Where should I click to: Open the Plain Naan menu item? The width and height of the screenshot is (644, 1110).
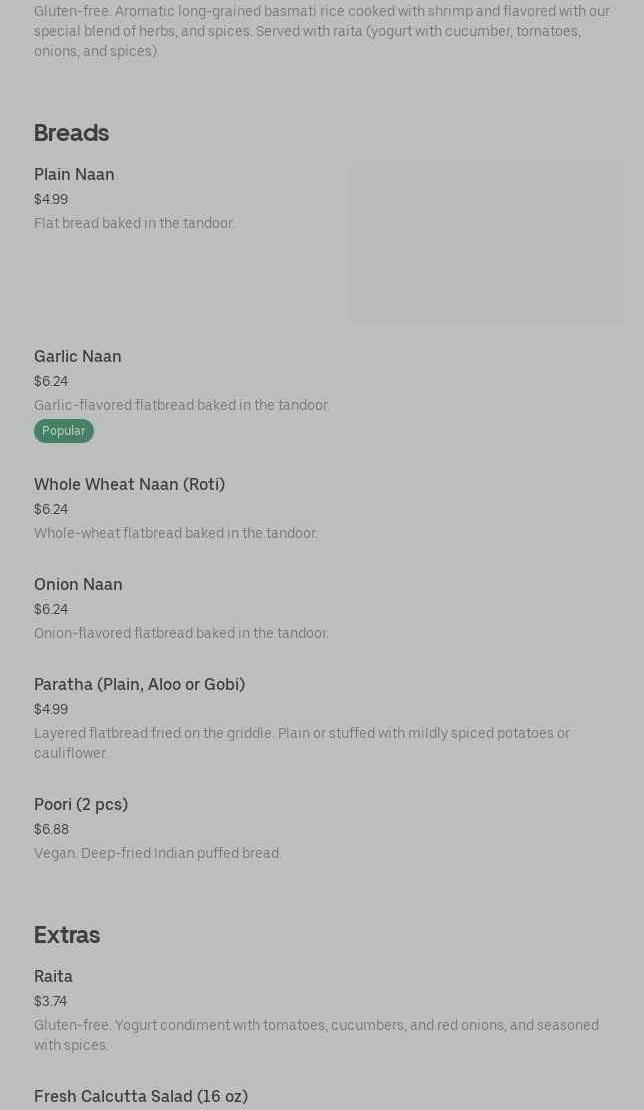tap(74, 175)
